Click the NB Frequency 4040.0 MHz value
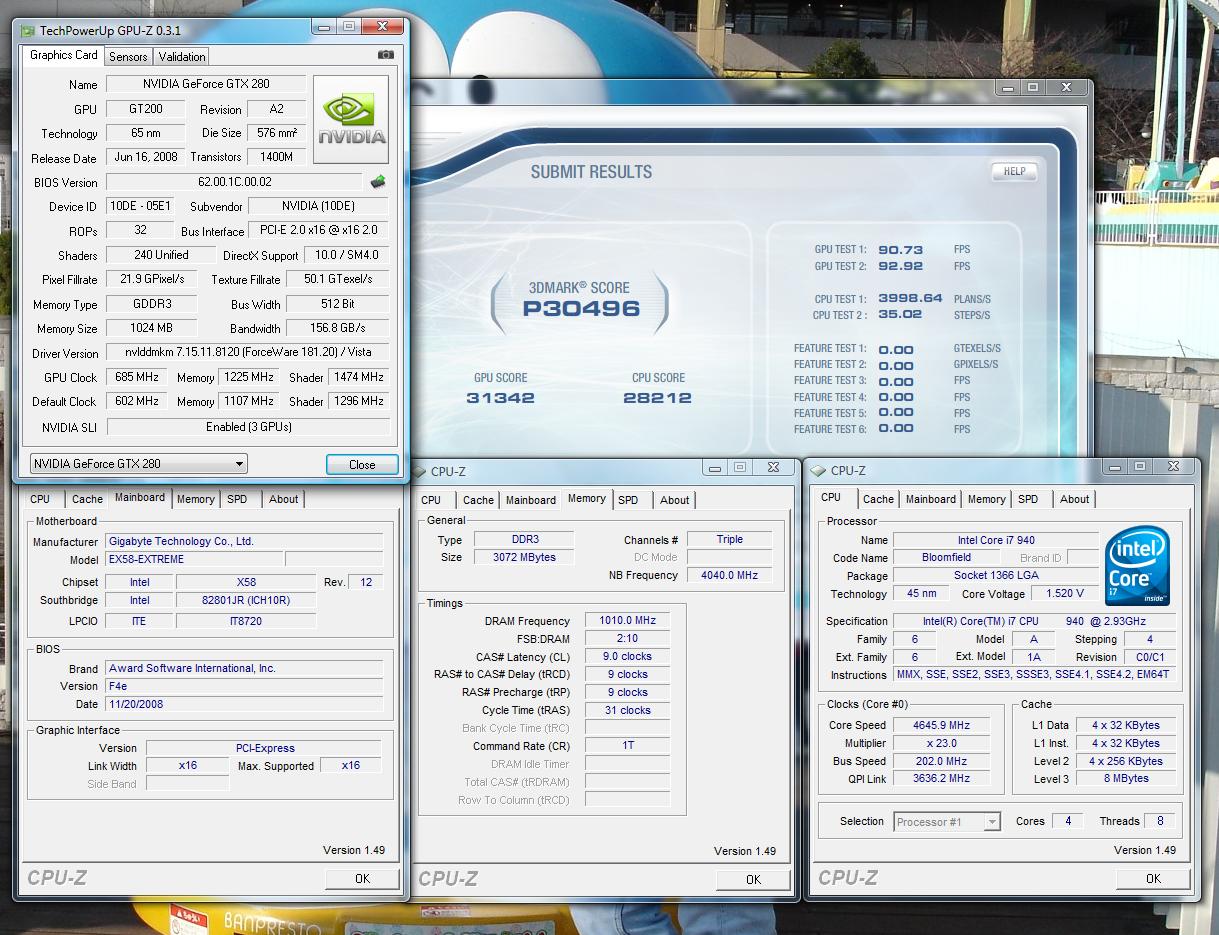 coord(729,576)
